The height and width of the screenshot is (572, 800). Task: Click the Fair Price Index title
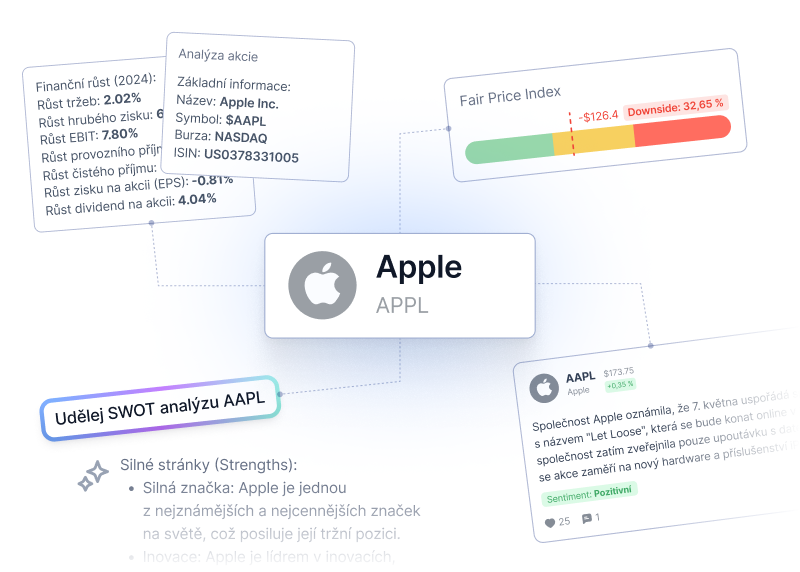[x=510, y=96]
